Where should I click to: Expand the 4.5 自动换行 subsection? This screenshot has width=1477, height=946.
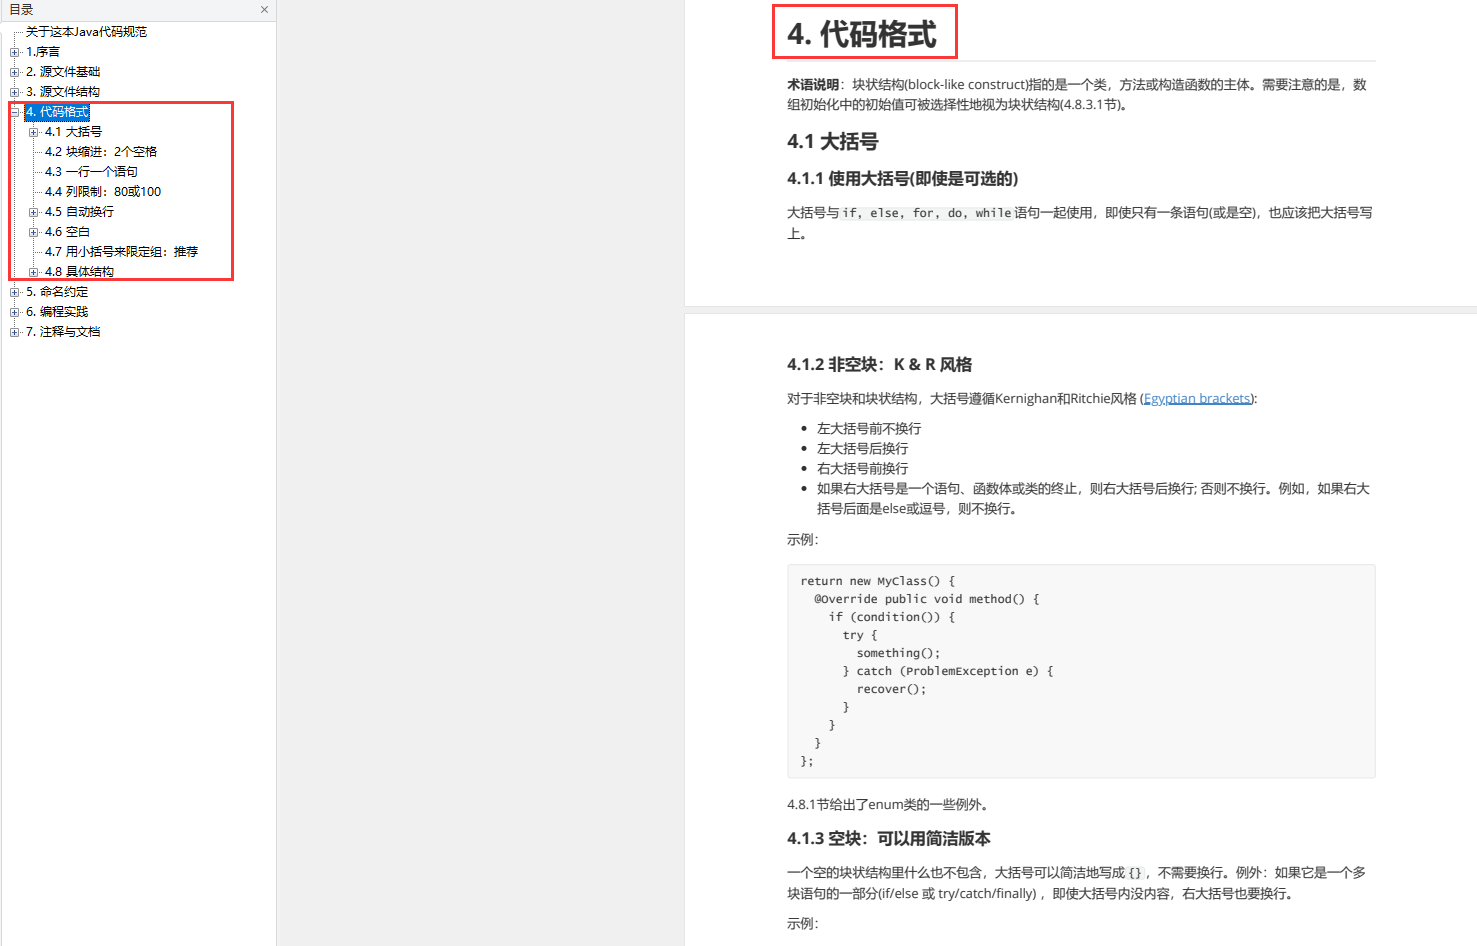click(33, 212)
